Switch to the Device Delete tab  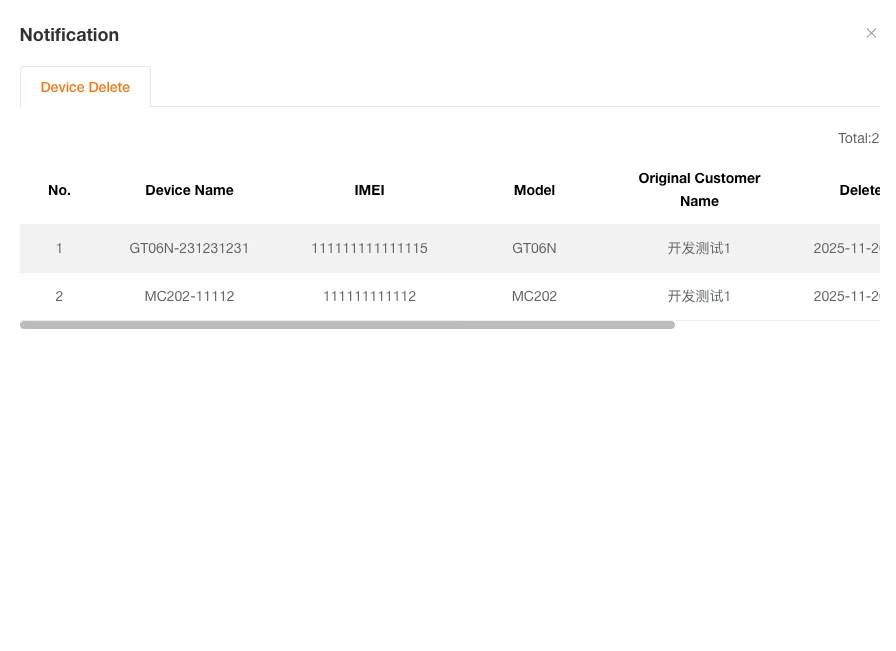[x=85, y=87]
